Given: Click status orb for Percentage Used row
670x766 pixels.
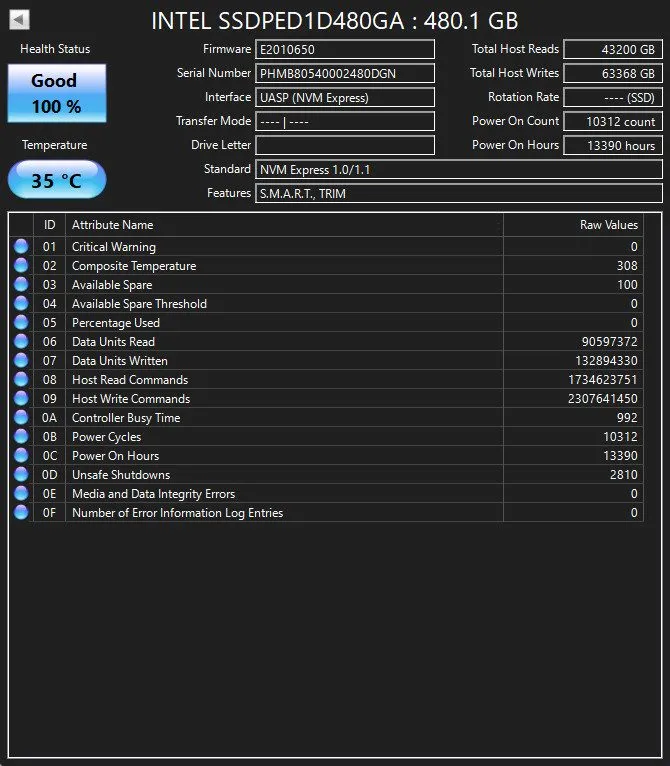Looking at the screenshot, I should [21, 322].
